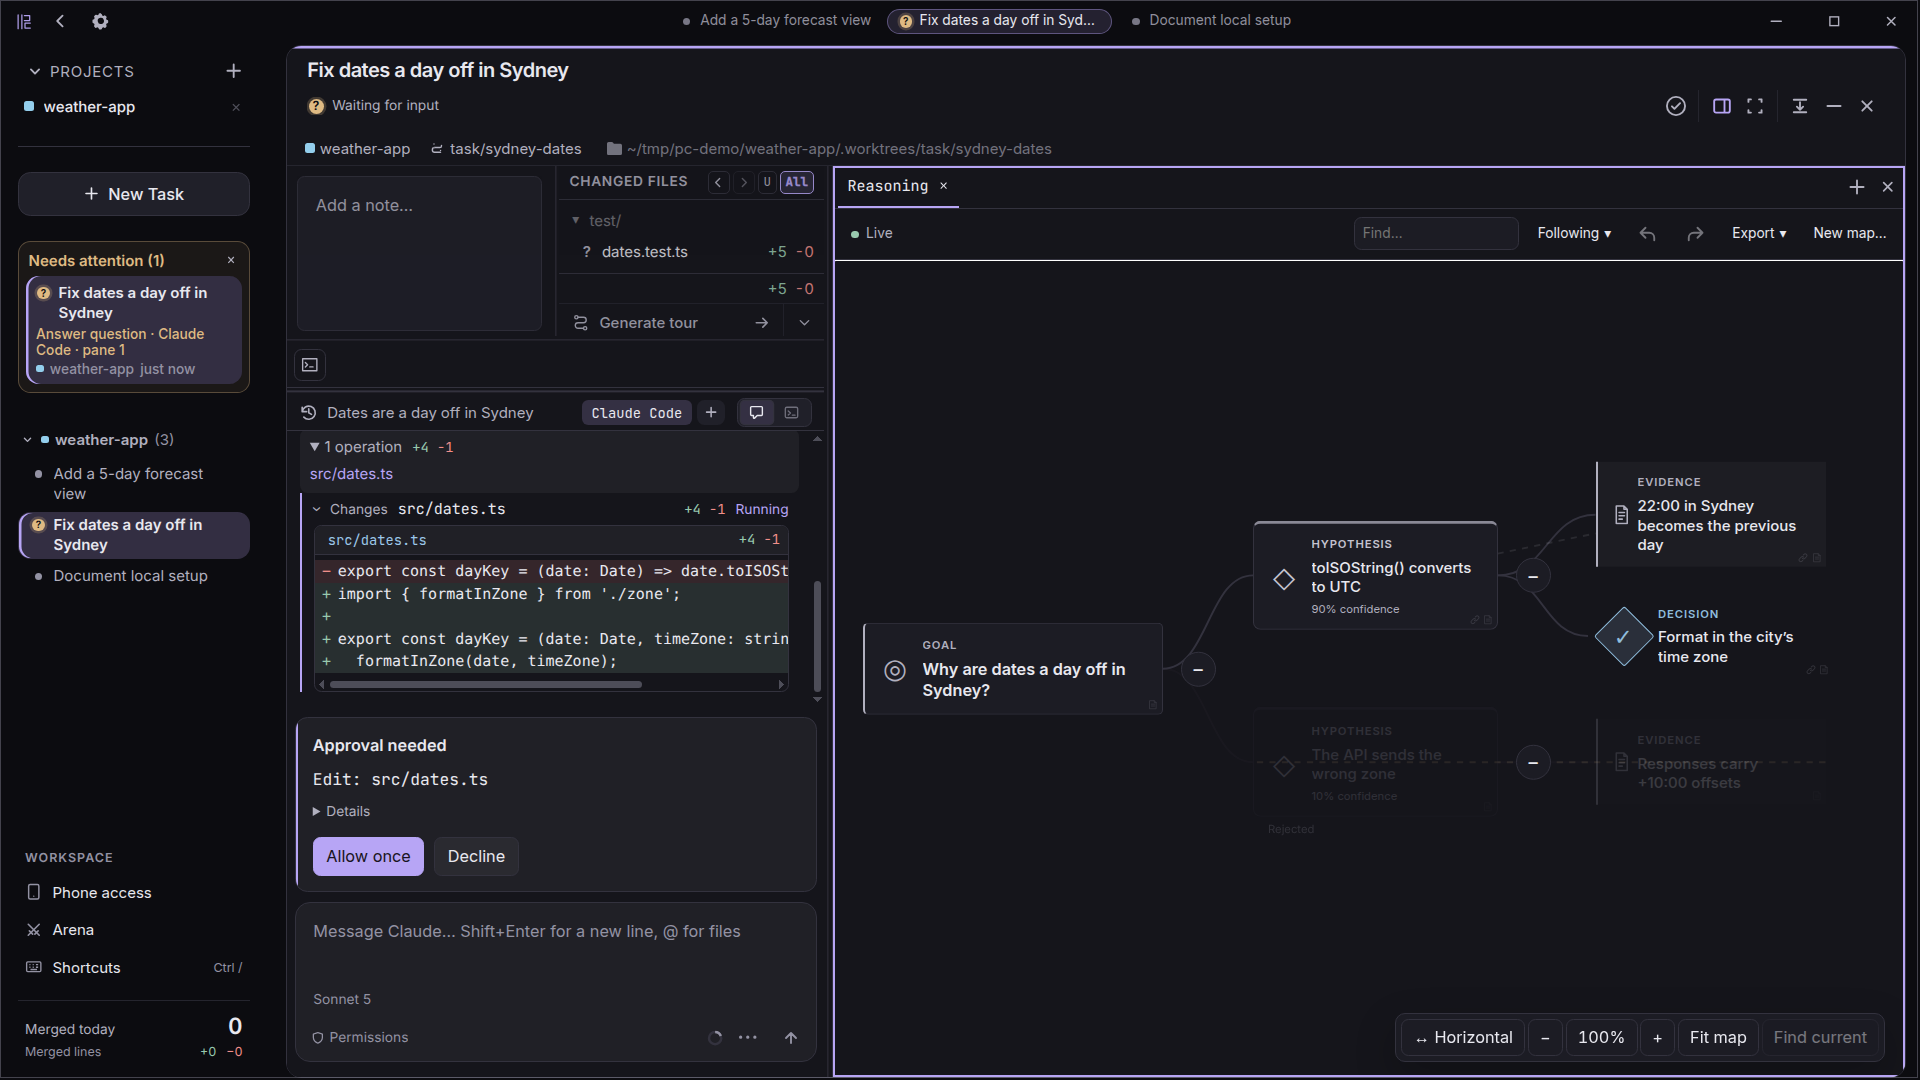
Task: Click the Find... search field
Action: (x=1436, y=233)
